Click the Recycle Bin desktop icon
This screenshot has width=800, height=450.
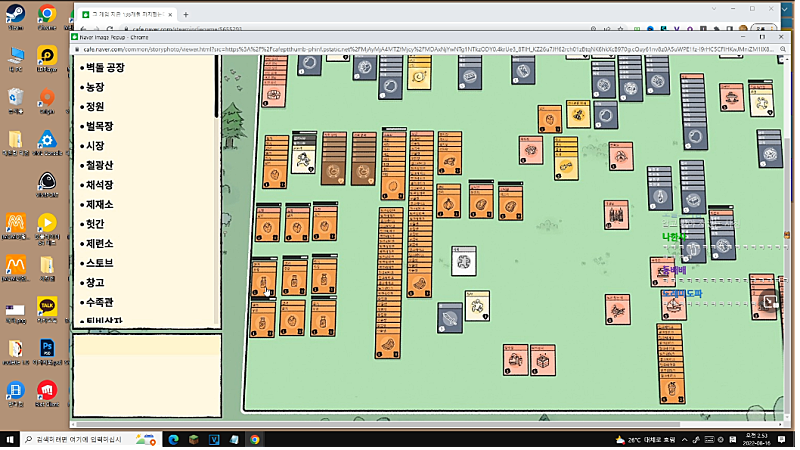15,100
